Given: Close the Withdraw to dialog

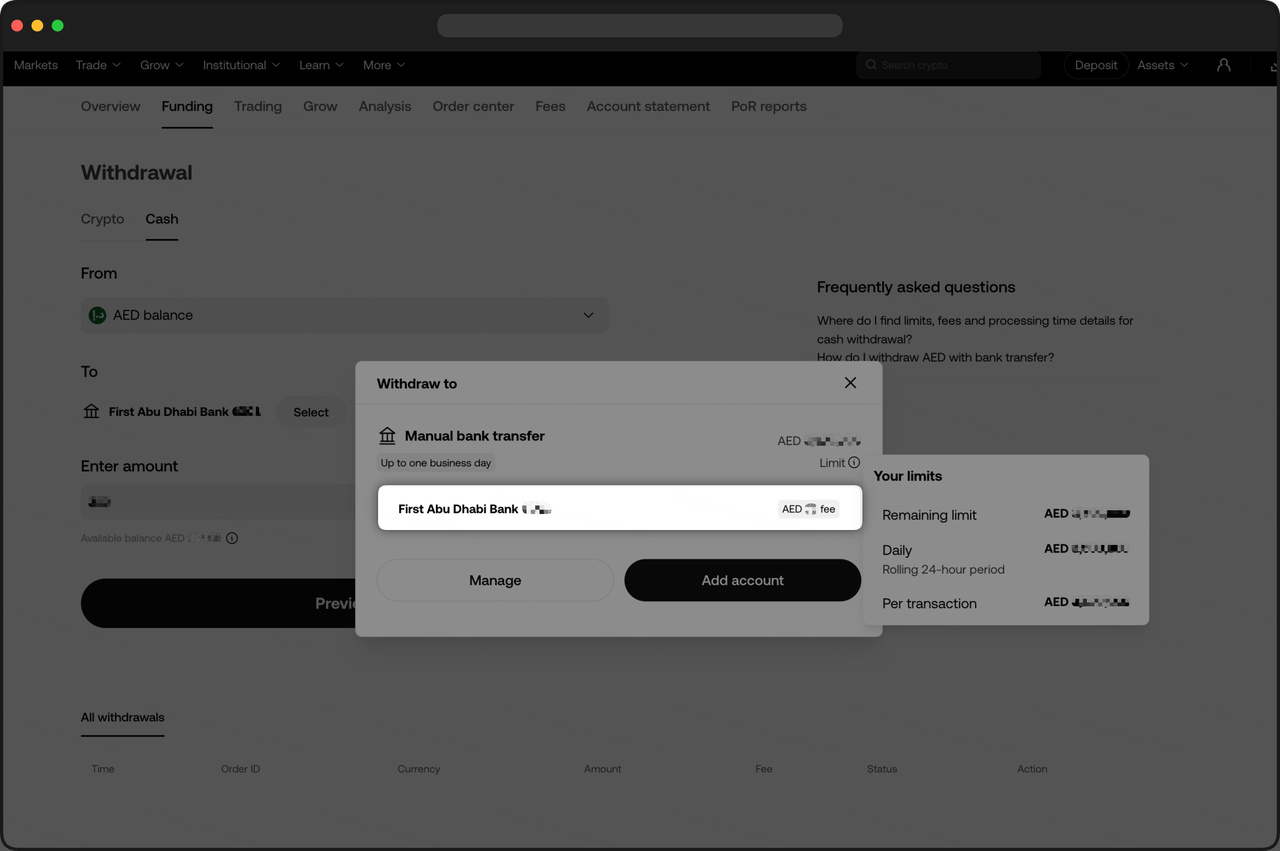Looking at the screenshot, I should 850,383.
